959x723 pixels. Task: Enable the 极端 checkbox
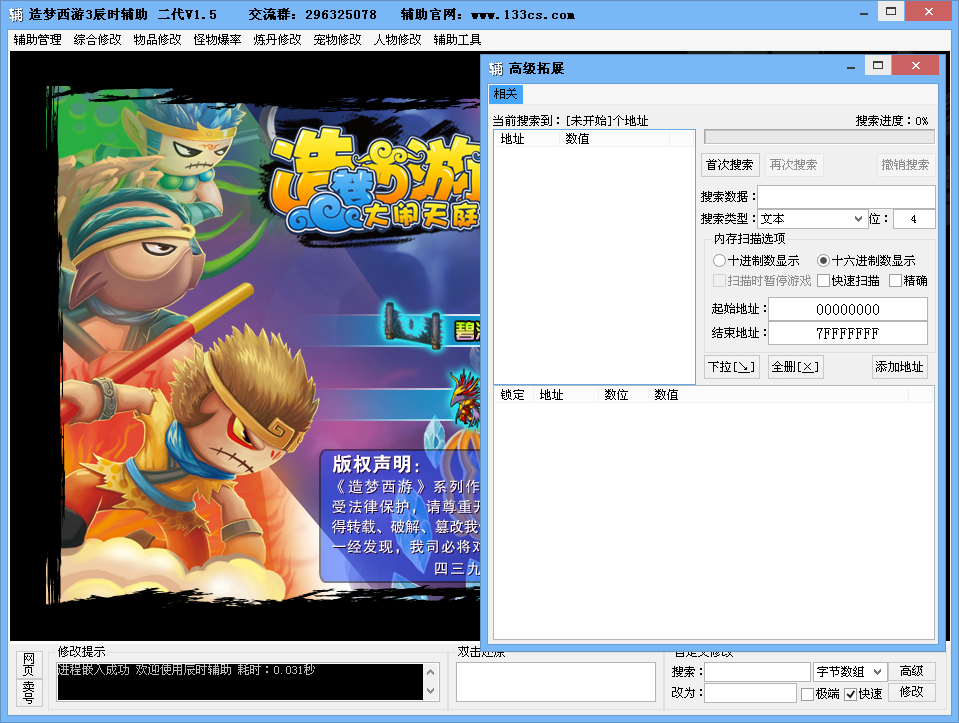tap(820, 694)
